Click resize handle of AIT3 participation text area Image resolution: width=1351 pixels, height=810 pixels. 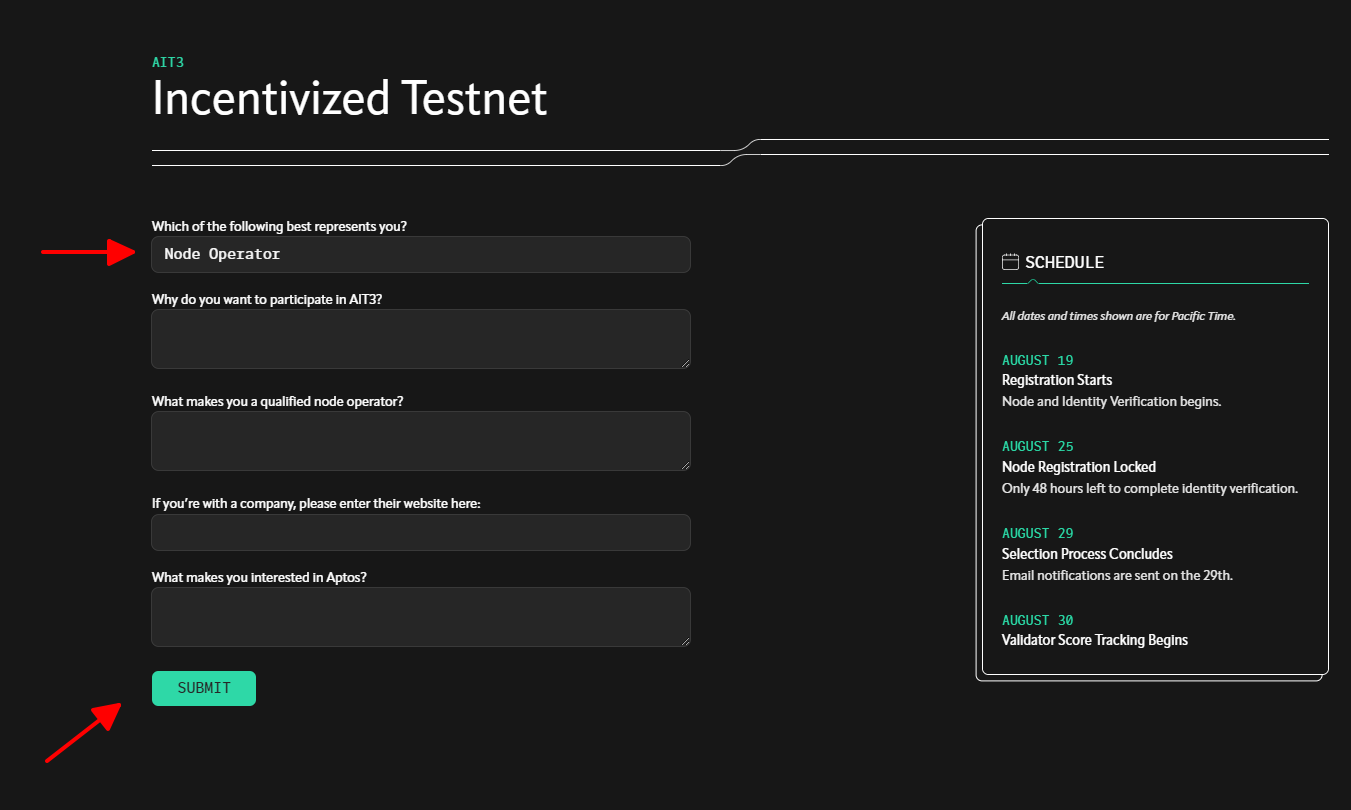[x=684, y=362]
